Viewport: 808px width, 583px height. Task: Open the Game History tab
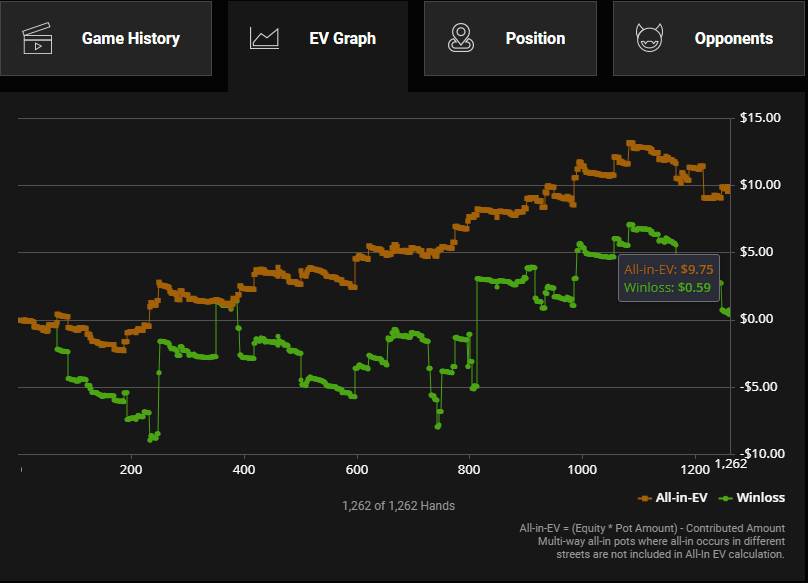point(106,38)
